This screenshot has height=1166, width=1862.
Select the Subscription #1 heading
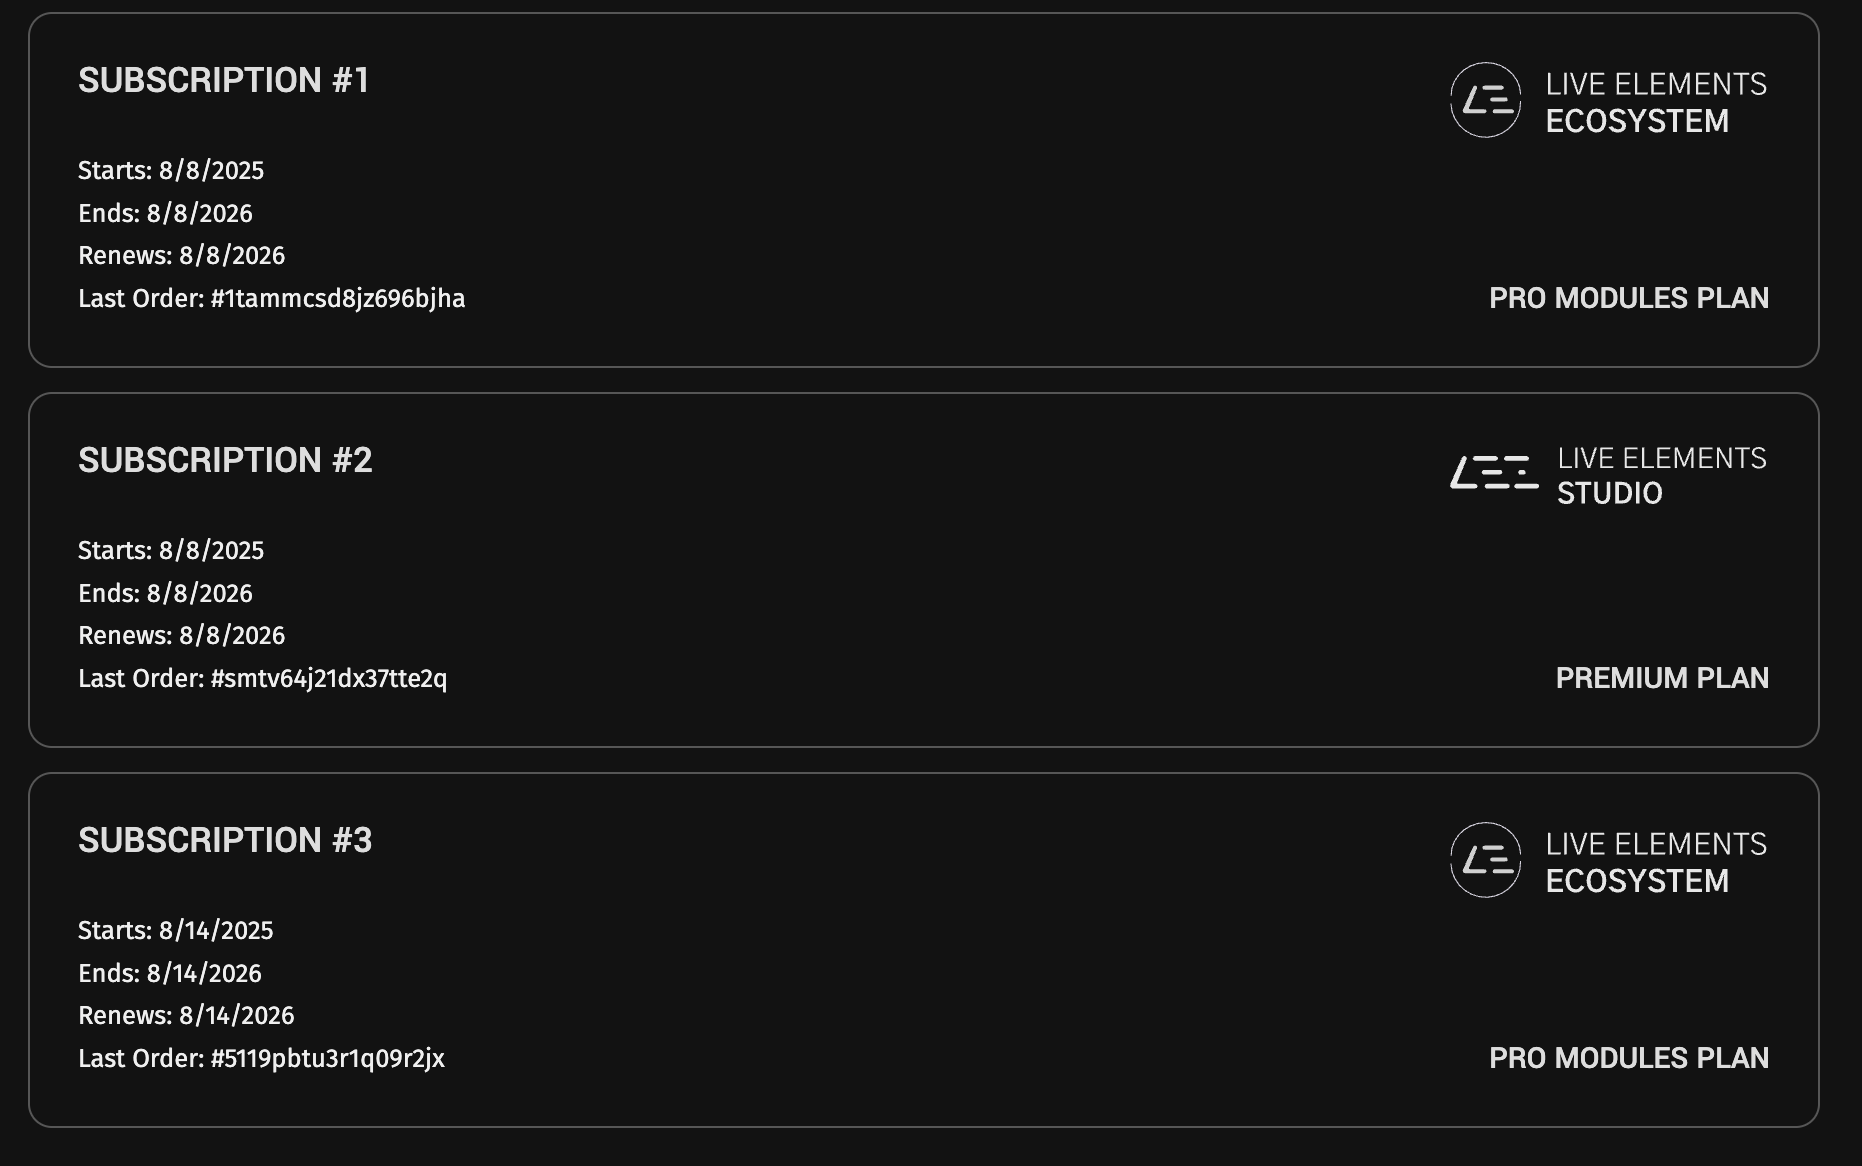click(224, 80)
